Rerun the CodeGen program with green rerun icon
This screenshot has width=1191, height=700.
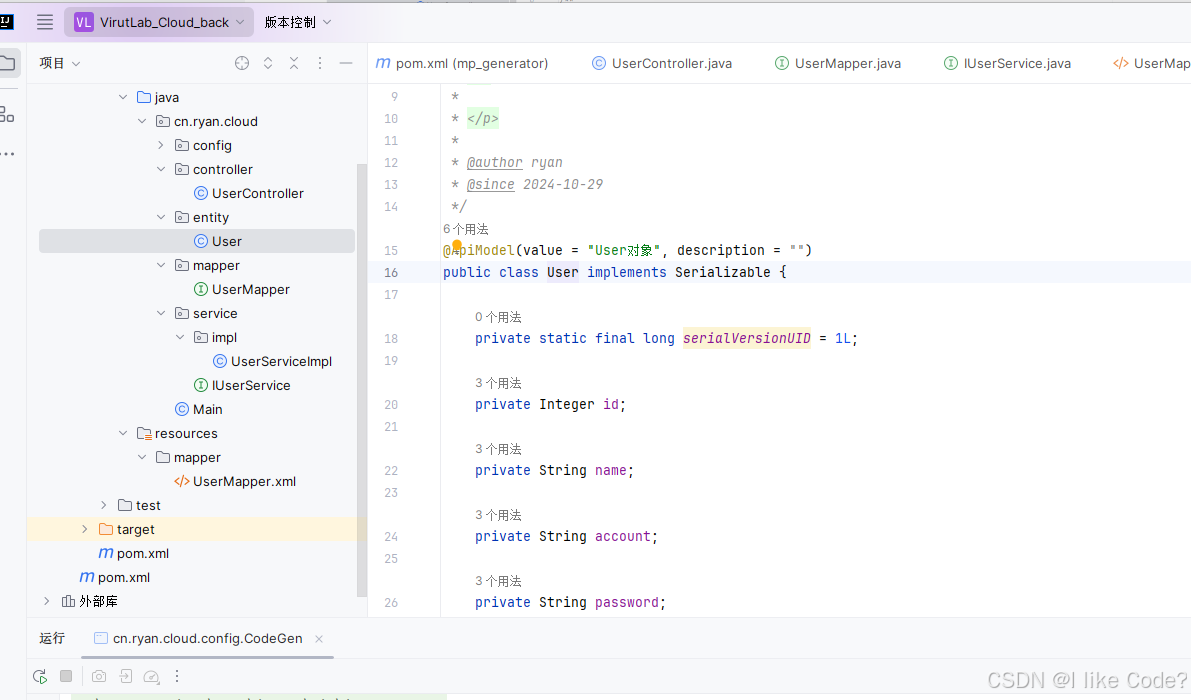[x=39, y=676]
